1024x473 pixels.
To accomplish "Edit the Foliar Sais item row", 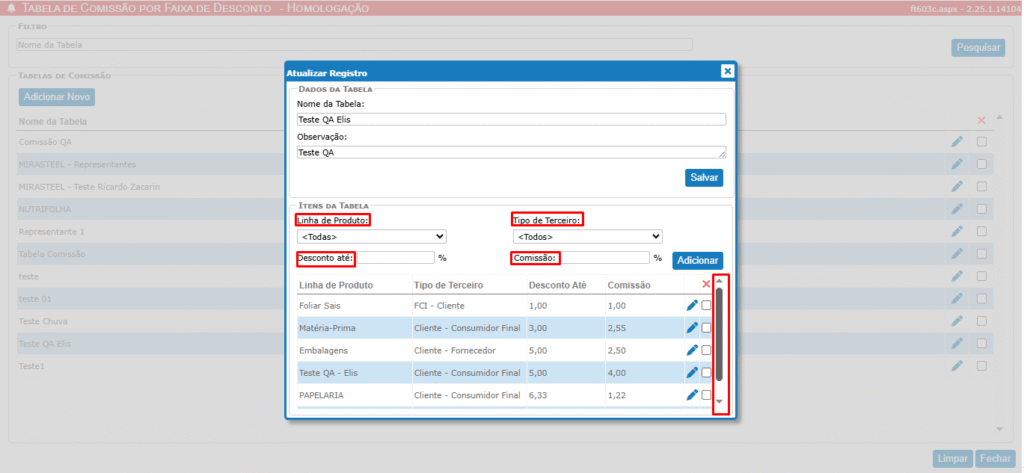I will pyautogui.click(x=692, y=305).
